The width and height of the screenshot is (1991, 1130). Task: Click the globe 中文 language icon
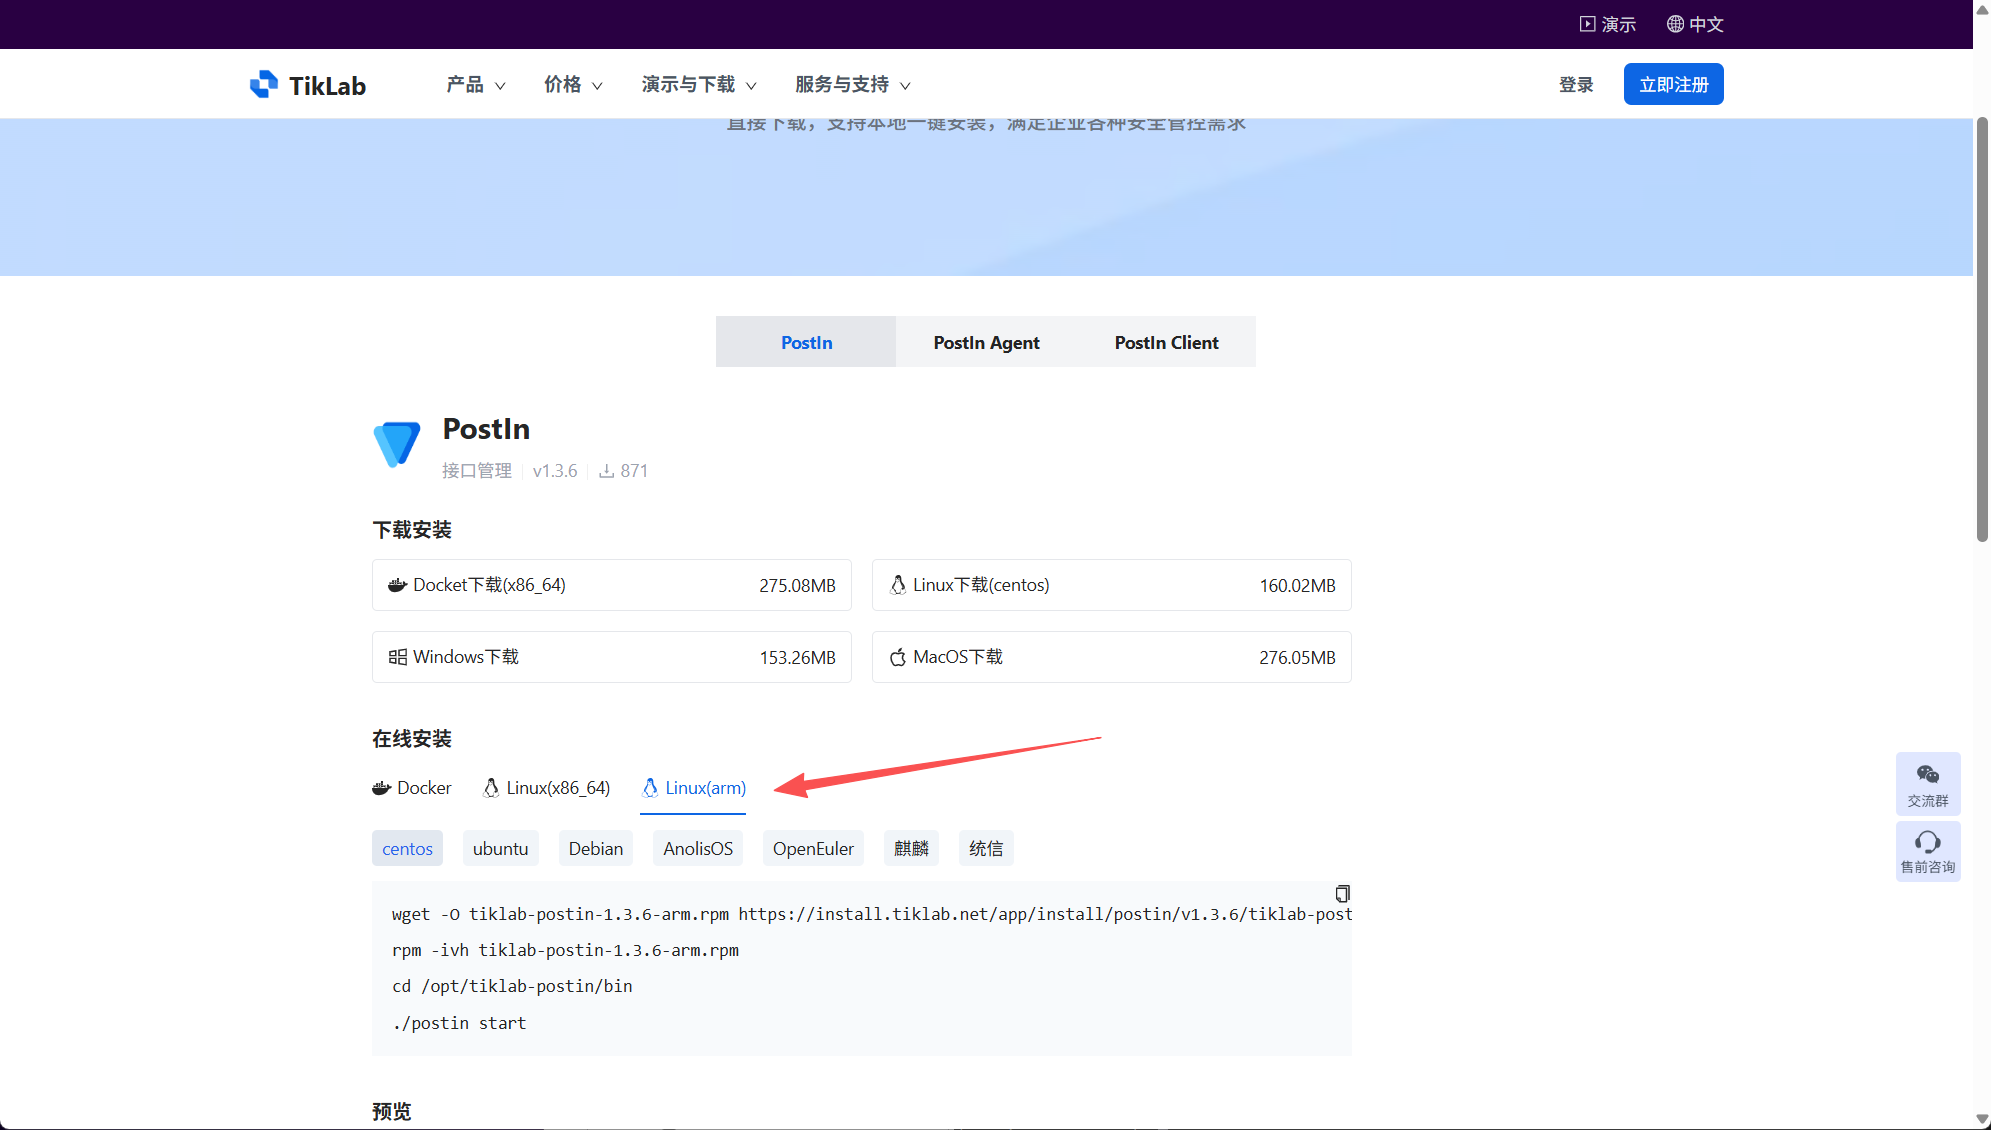click(1675, 24)
